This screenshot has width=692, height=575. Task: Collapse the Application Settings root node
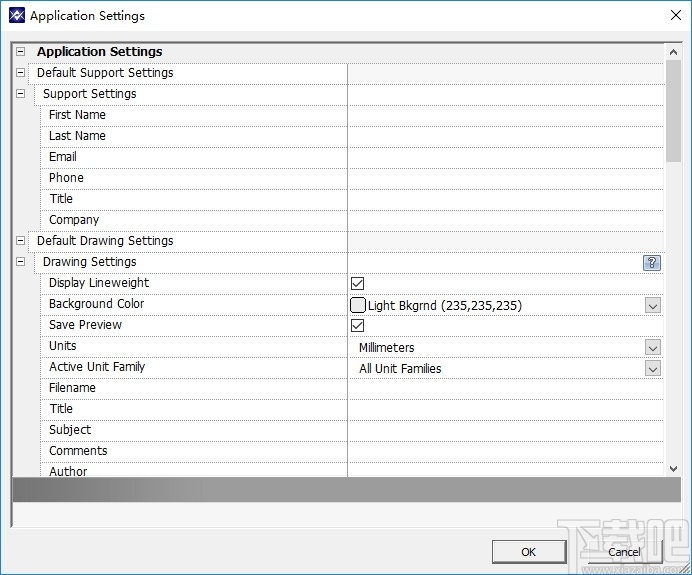(20, 52)
